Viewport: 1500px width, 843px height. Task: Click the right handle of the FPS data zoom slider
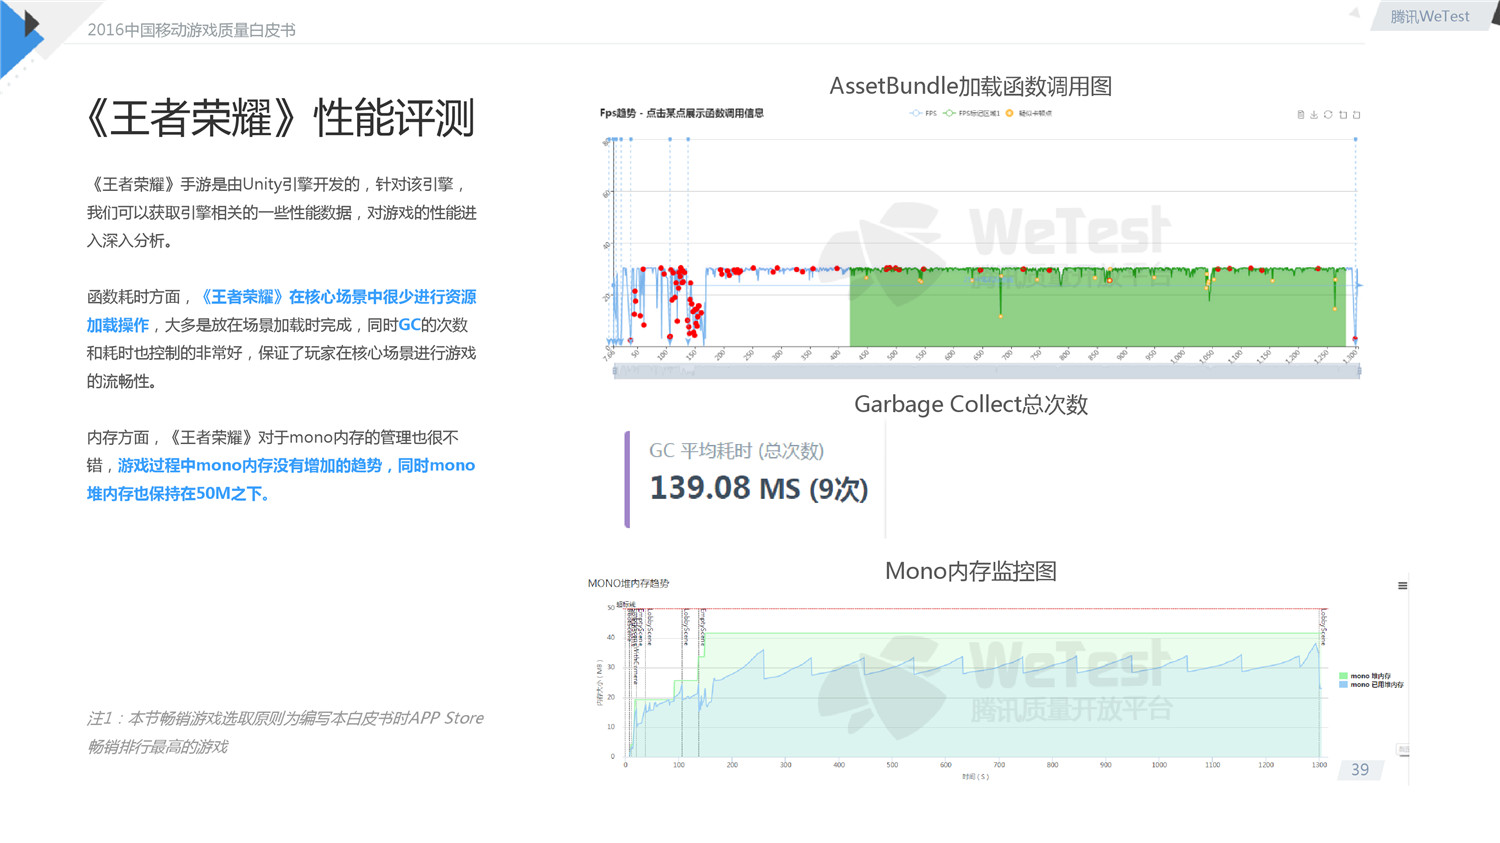(1359, 371)
